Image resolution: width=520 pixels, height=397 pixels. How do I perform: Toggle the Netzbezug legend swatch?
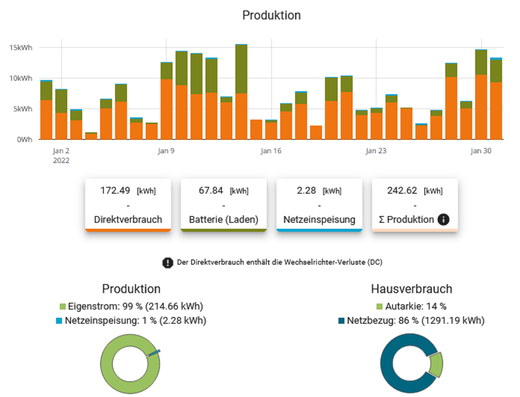pyautogui.click(x=341, y=321)
